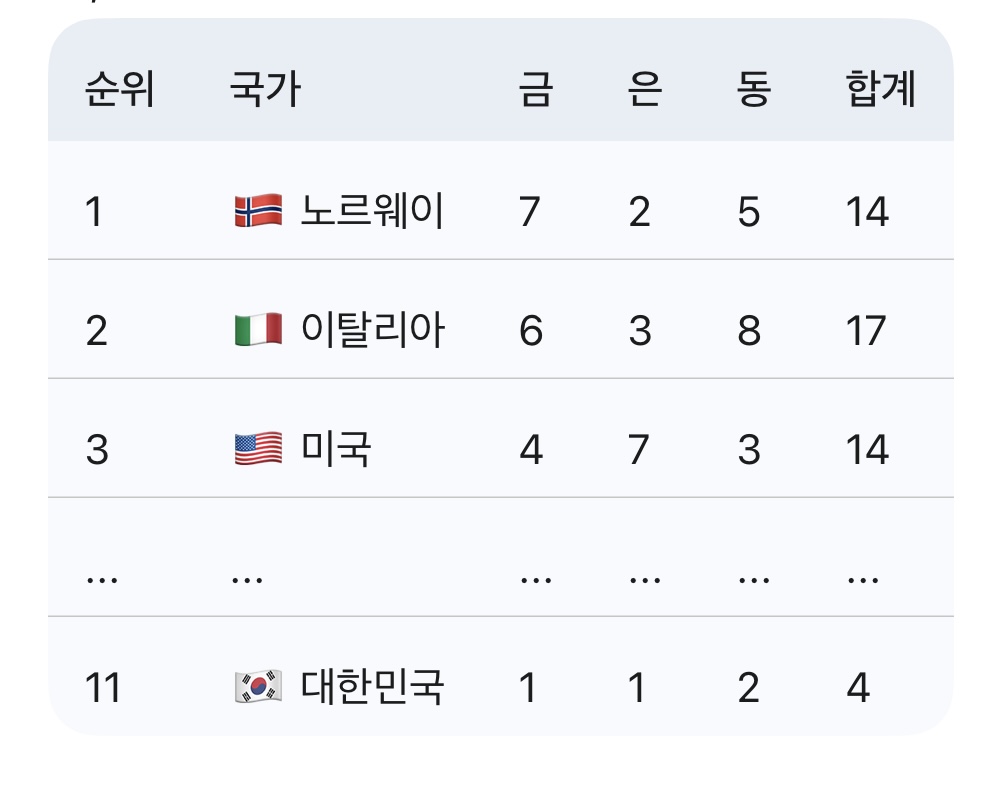
Task: Select the 노르웨이 country name
Action: tap(373, 211)
